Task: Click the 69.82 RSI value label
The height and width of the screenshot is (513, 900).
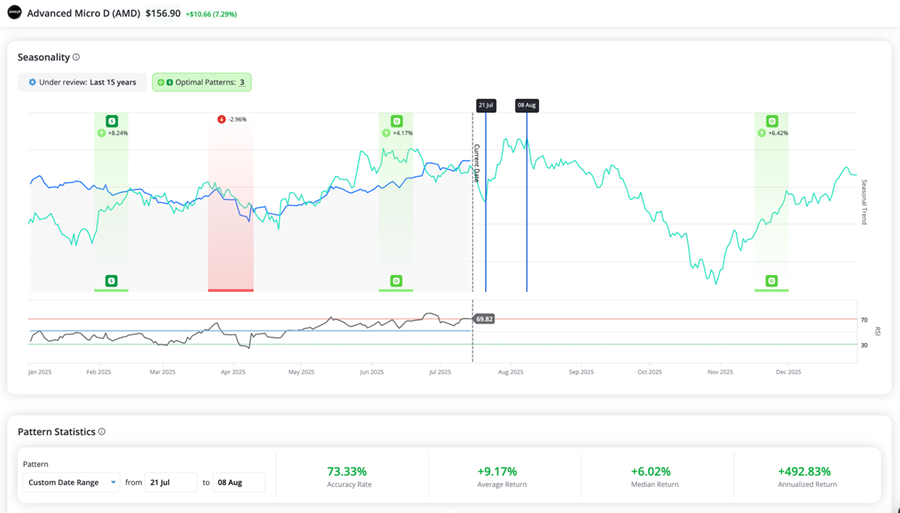Action: tap(484, 319)
